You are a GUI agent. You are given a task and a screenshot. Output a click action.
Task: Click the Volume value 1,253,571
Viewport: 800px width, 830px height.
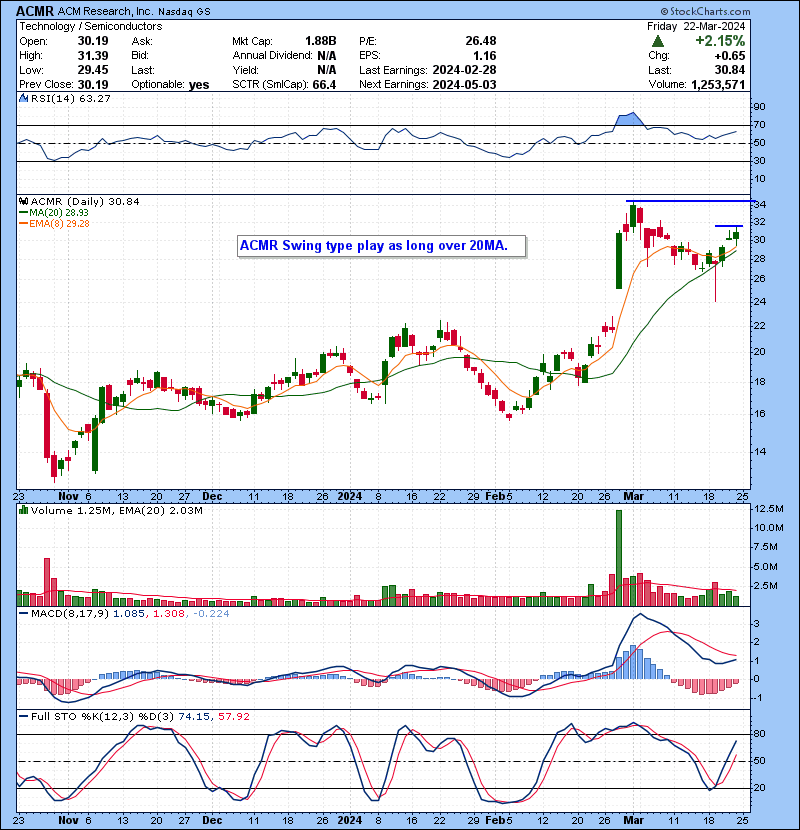coord(717,84)
